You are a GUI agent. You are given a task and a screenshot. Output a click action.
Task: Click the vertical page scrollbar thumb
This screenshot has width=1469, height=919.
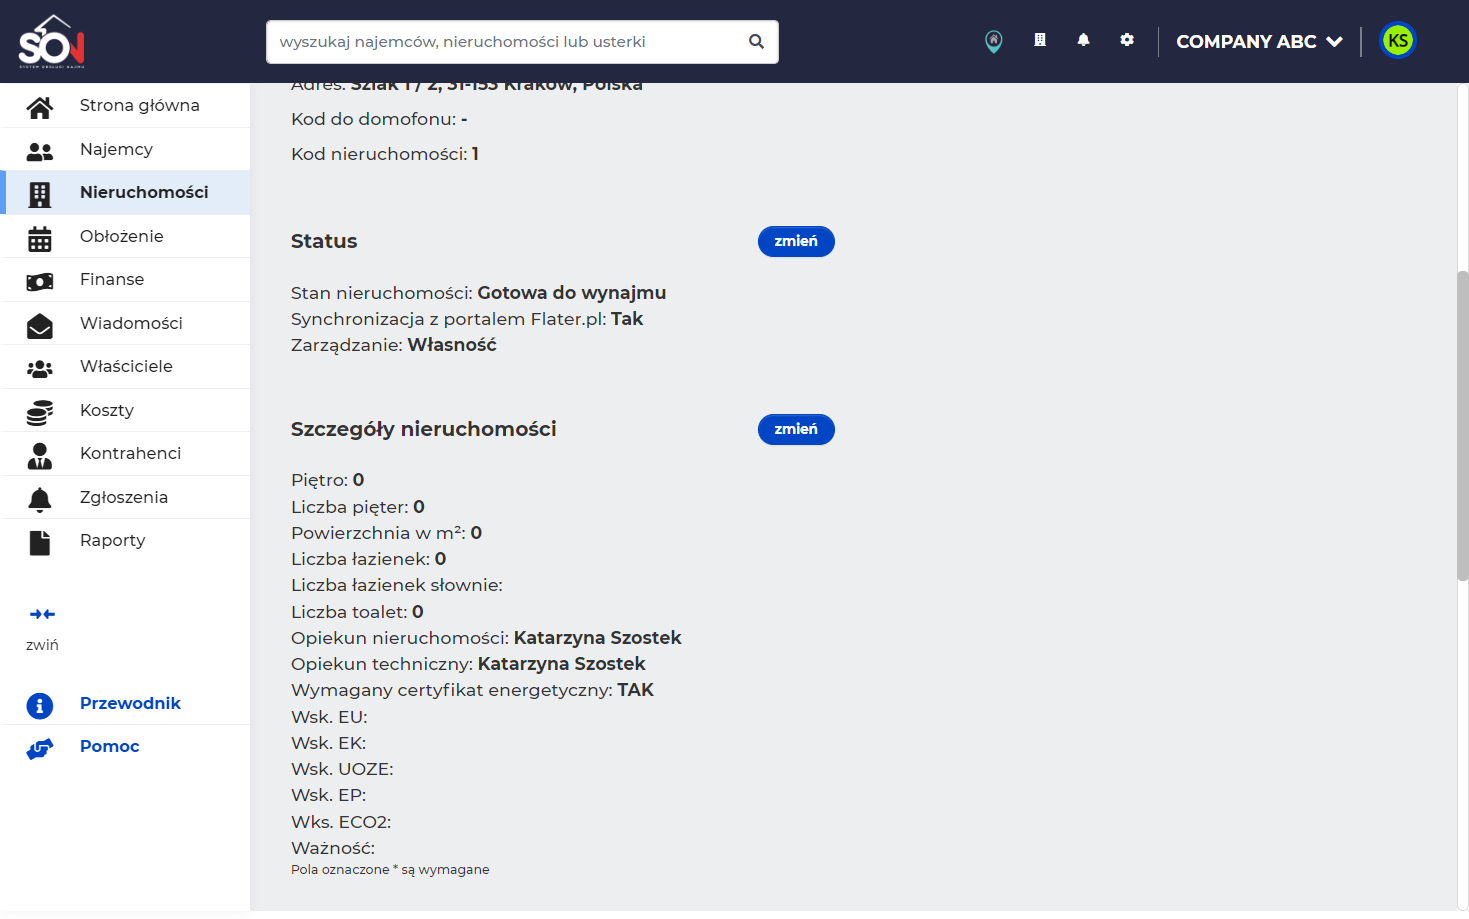click(x=1462, y=426)
